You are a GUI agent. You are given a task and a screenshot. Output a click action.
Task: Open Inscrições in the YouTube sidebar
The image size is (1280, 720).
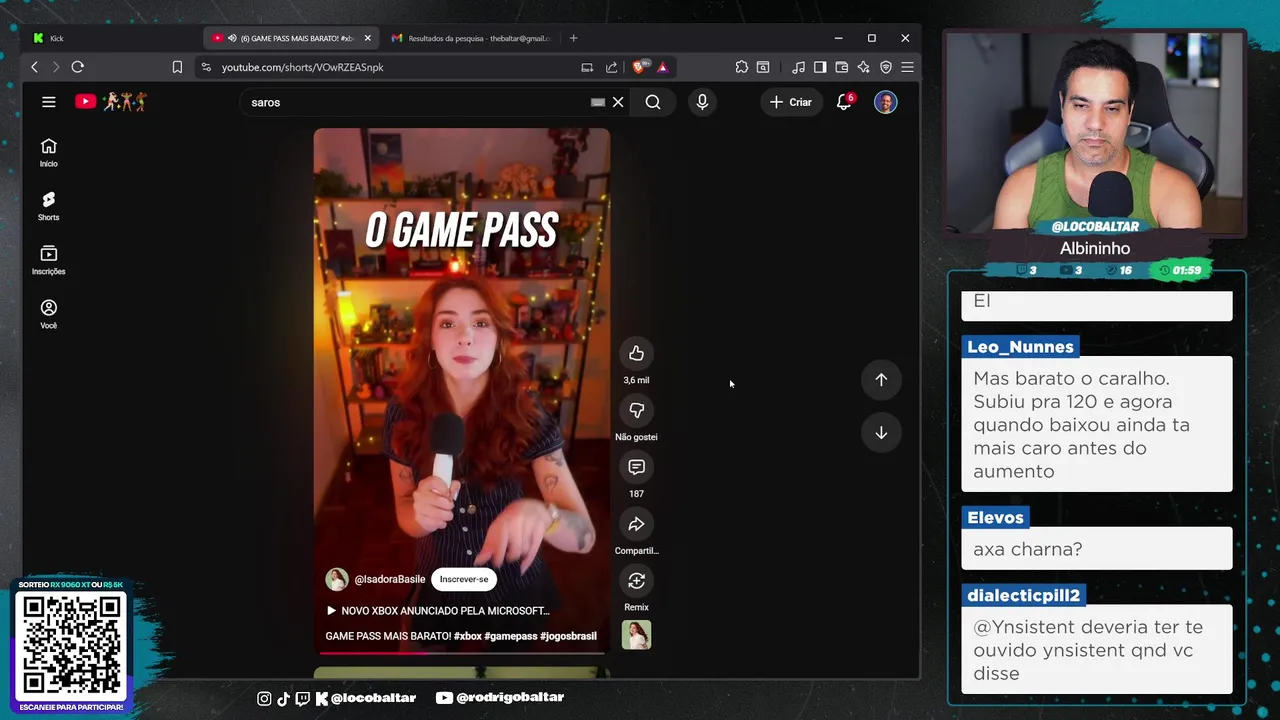(48, 261)
